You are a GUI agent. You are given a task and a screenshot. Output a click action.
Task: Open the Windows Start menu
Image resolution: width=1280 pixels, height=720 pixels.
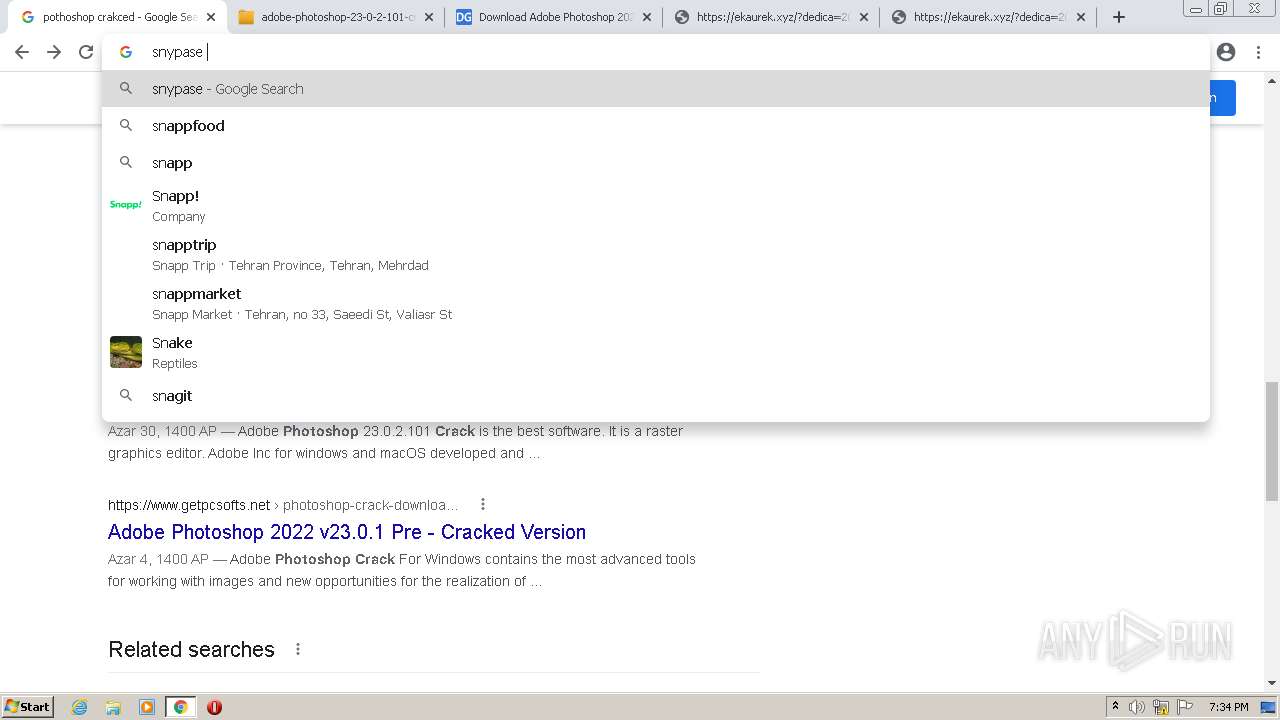coord(28,706)
